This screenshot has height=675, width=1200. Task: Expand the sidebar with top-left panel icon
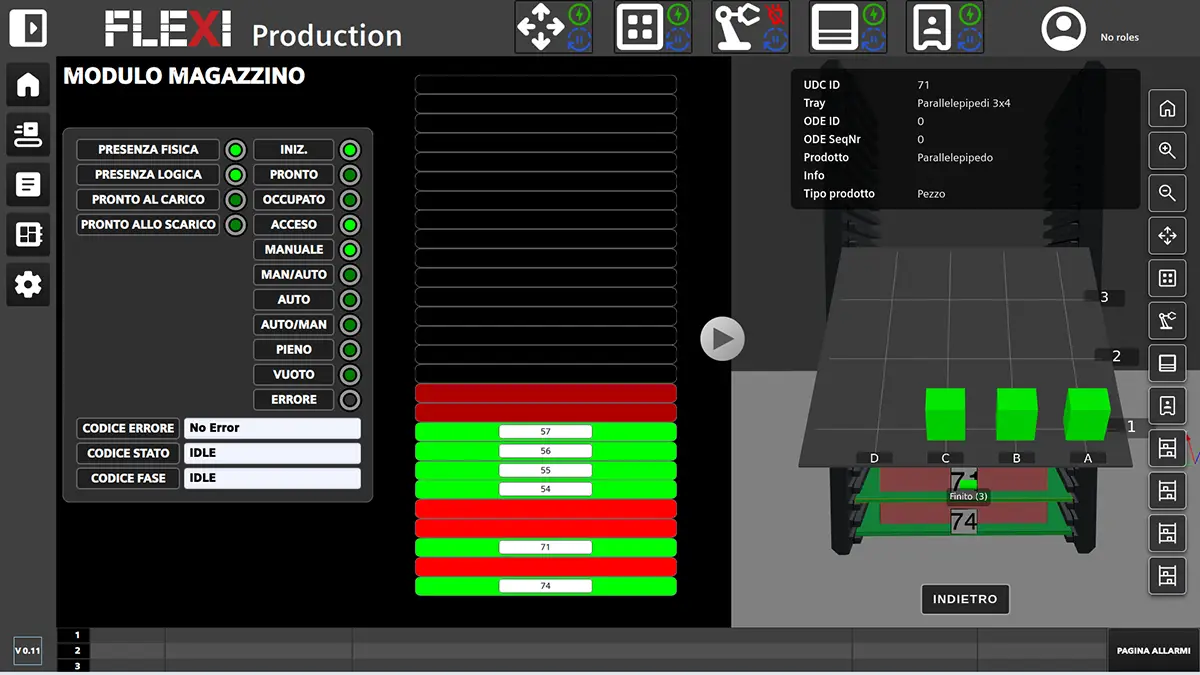pos(28,28)
